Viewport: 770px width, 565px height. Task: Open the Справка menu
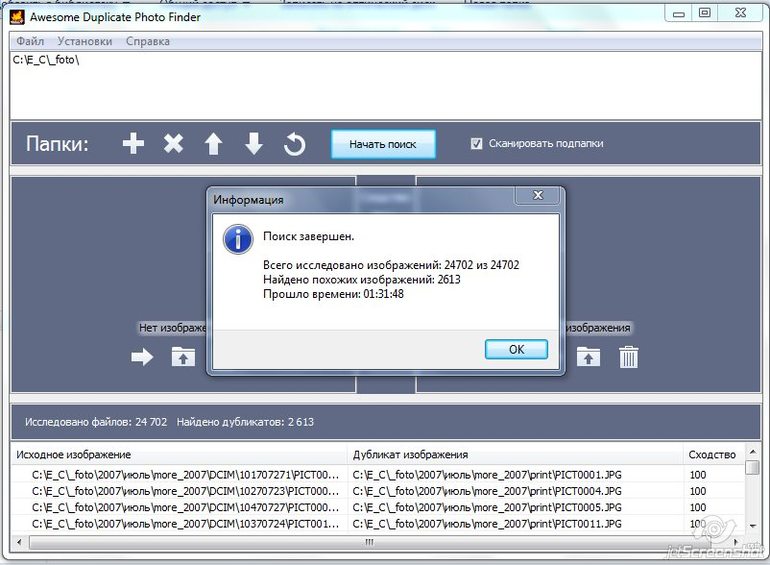click(x=148, y=41)
